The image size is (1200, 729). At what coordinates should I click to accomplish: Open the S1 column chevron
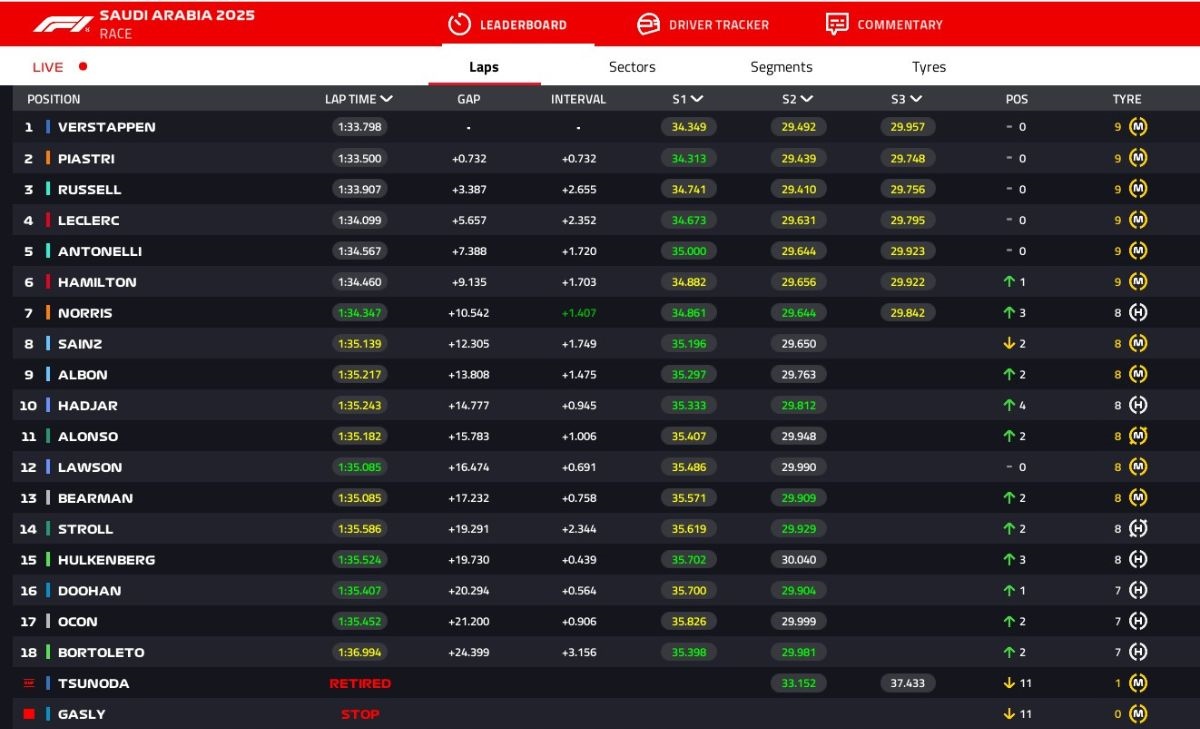coord(697,99)
